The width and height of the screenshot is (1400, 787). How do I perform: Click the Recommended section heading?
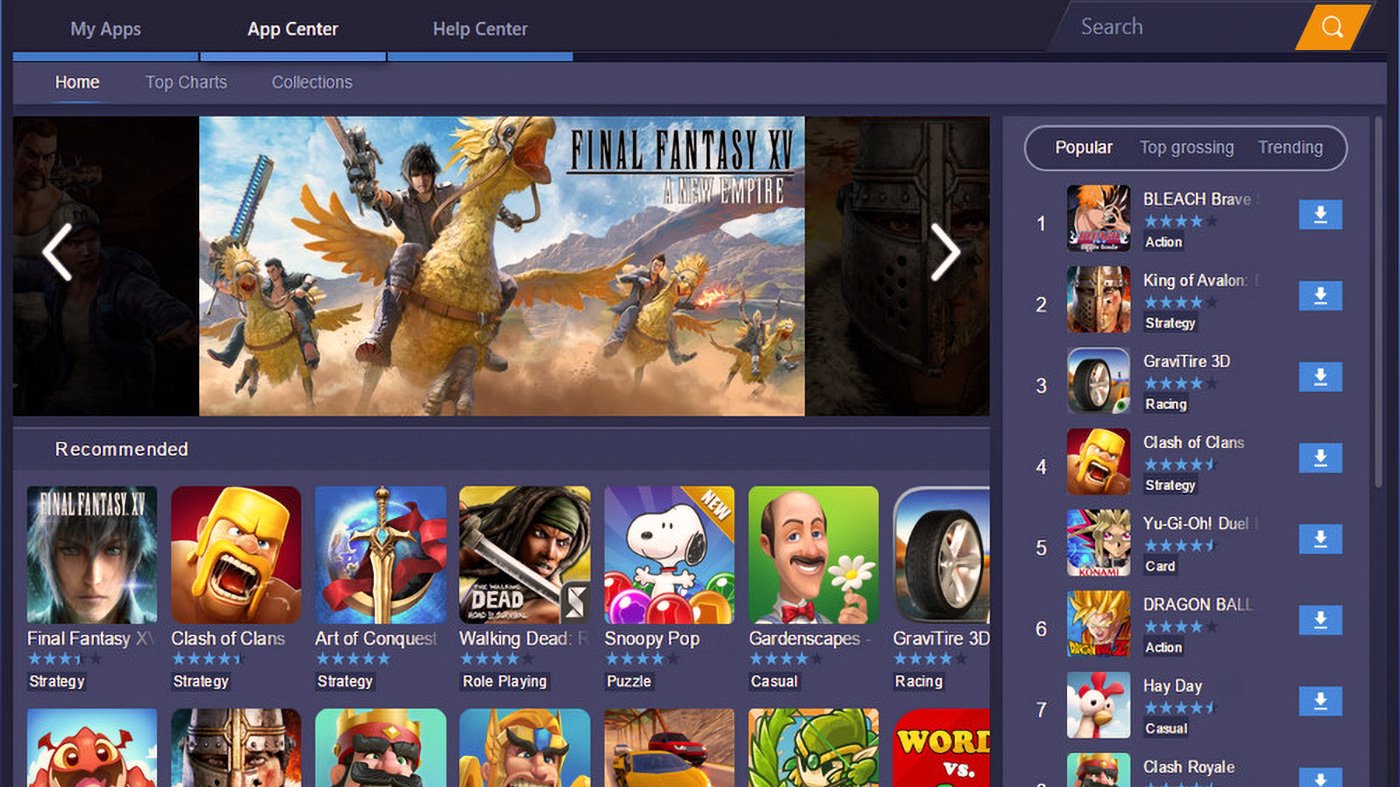click(121, 449)
